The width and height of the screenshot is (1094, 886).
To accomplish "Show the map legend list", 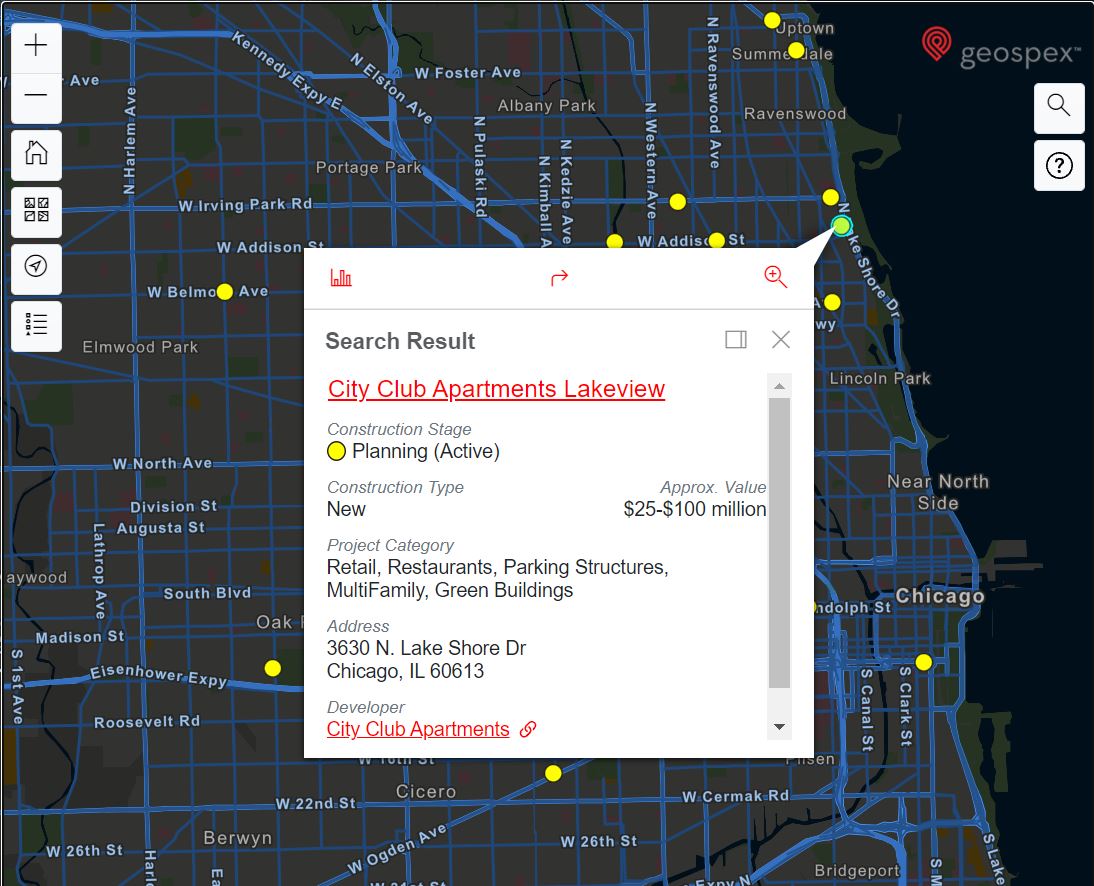I will pyautogui.click(x=36, y=324).
